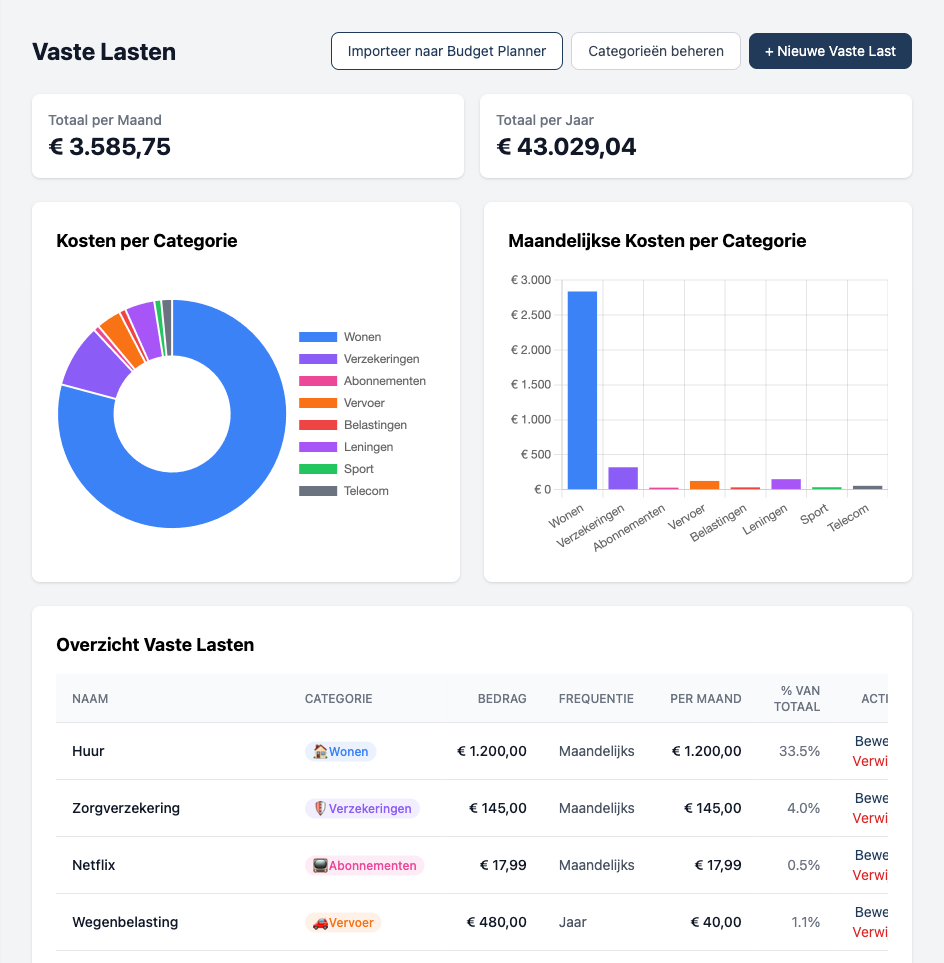This screenshot has width=944, height=963.
Task: Toggle the Telecom legend color swatch
Action: pos(318,491)
